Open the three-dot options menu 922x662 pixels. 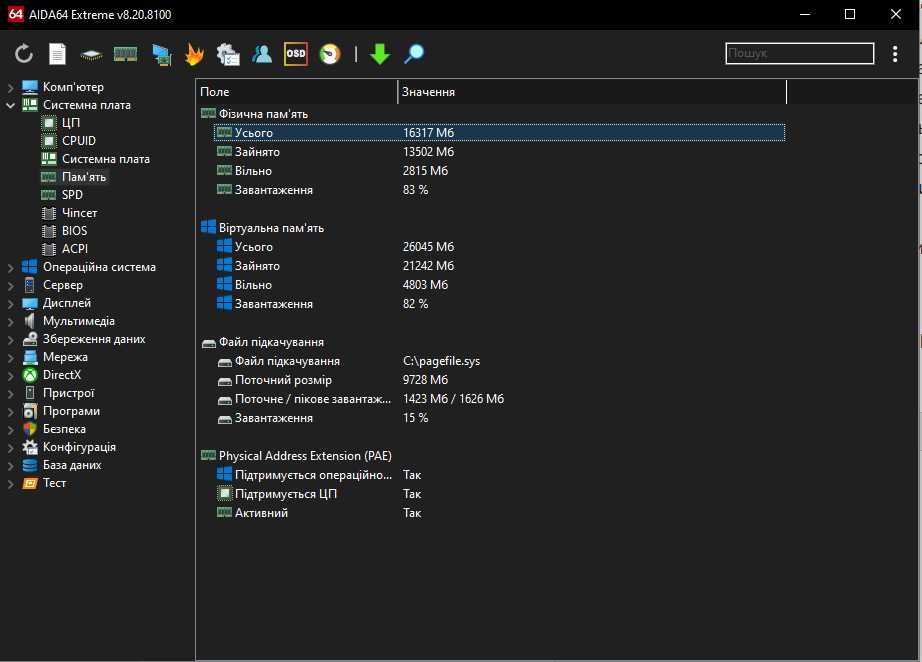(x=895, y=54)
